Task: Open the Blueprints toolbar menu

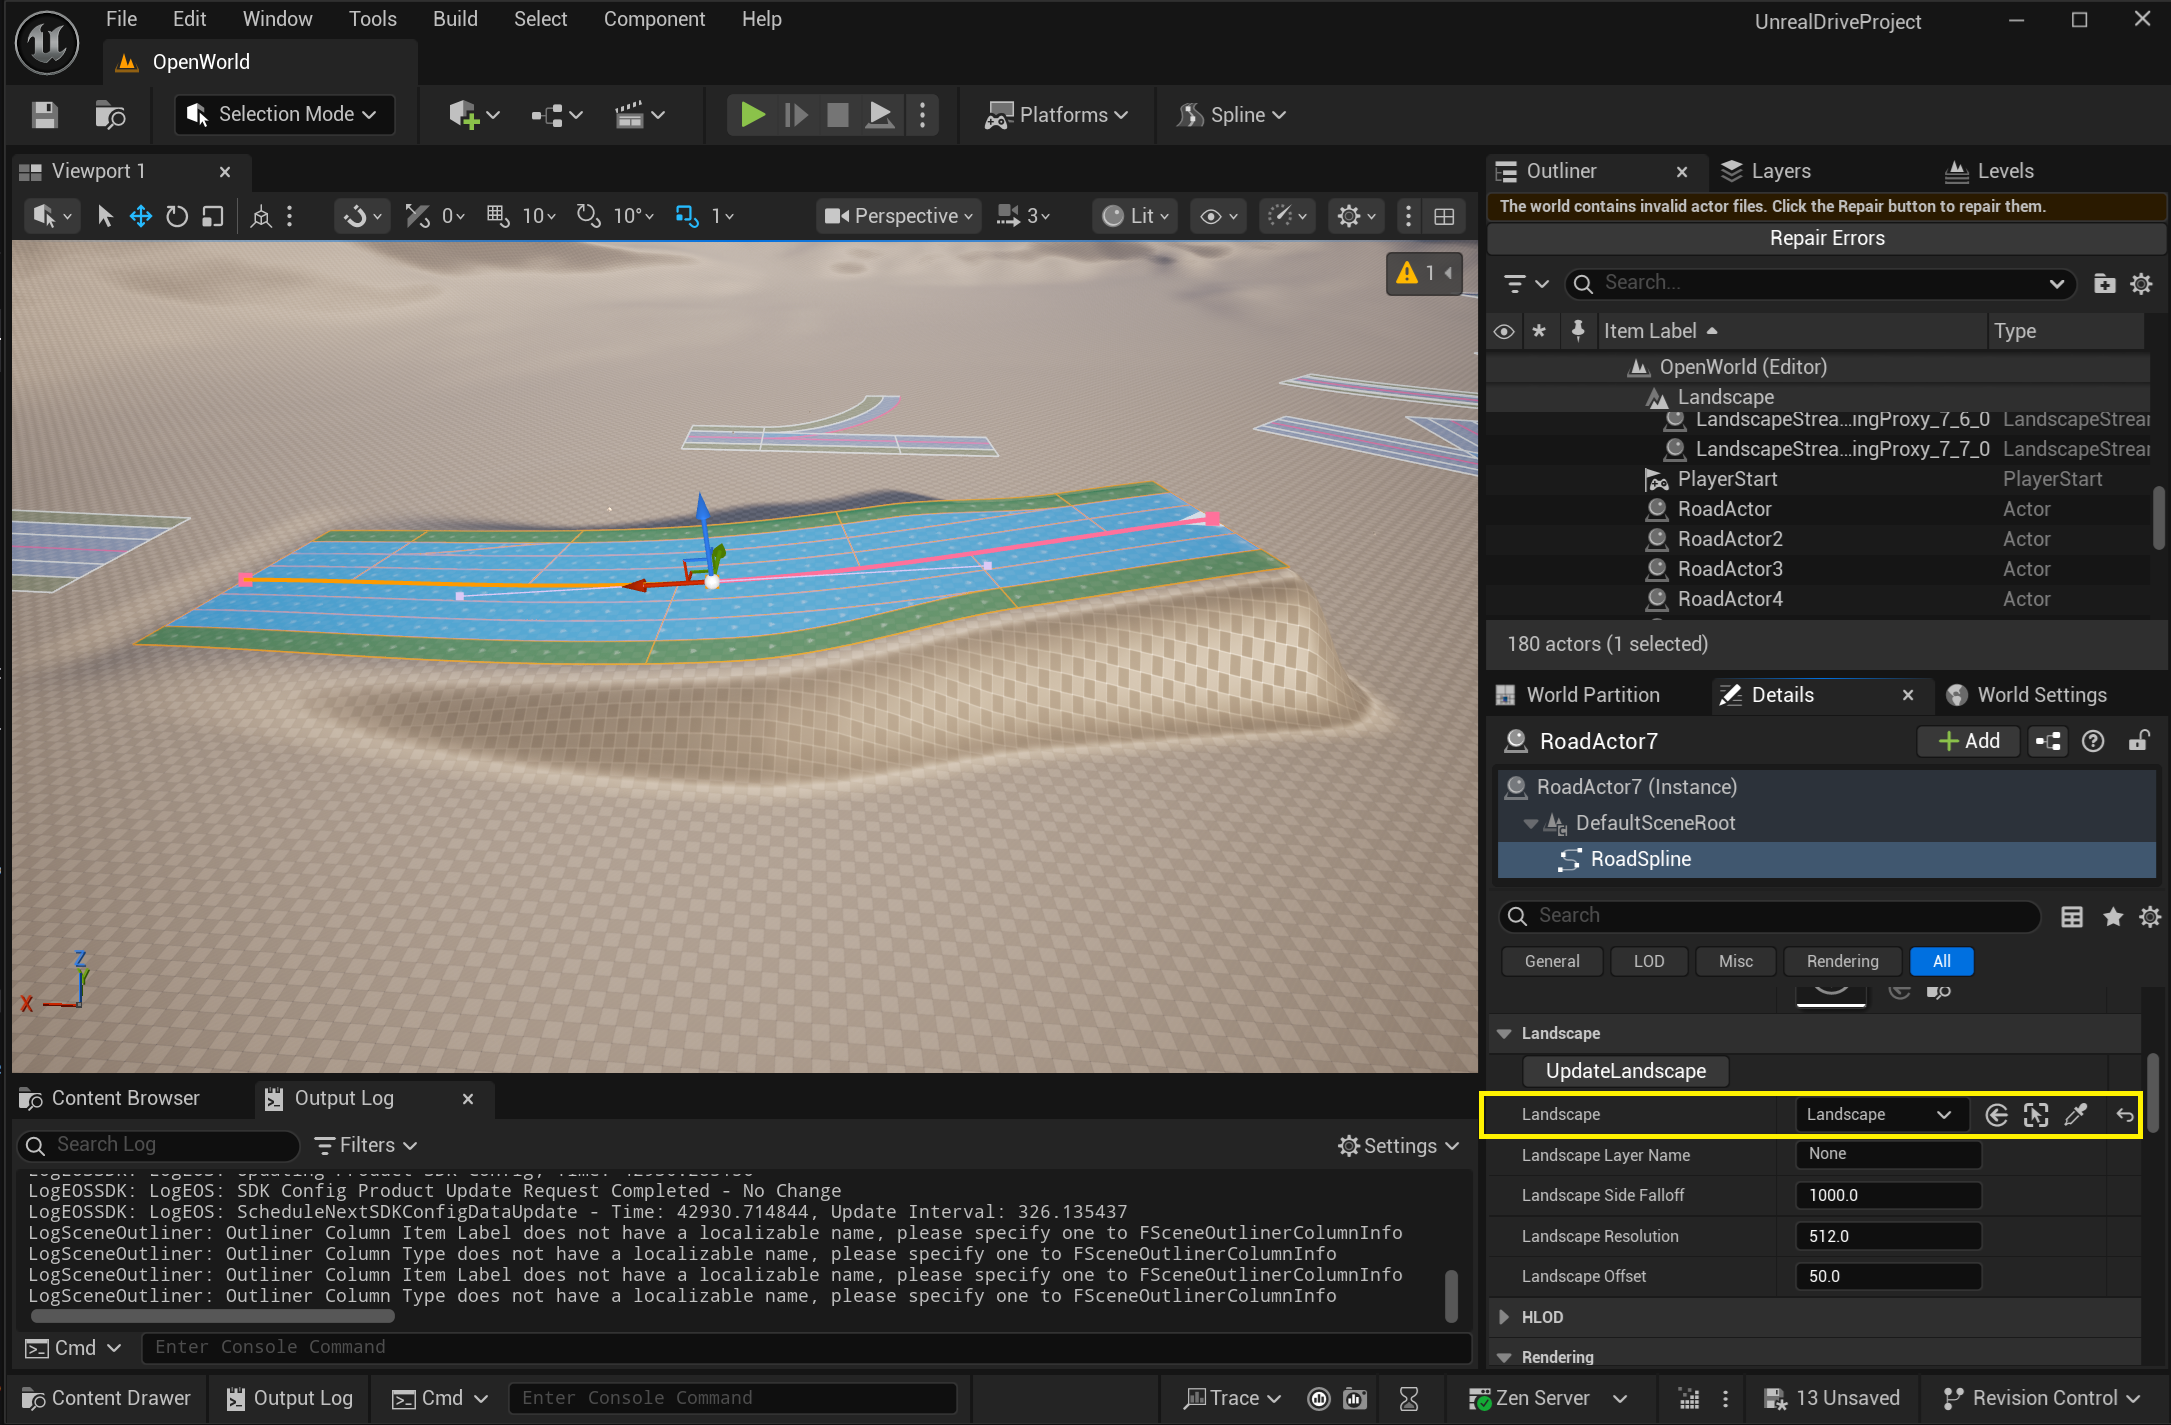Action: (557, 115)
